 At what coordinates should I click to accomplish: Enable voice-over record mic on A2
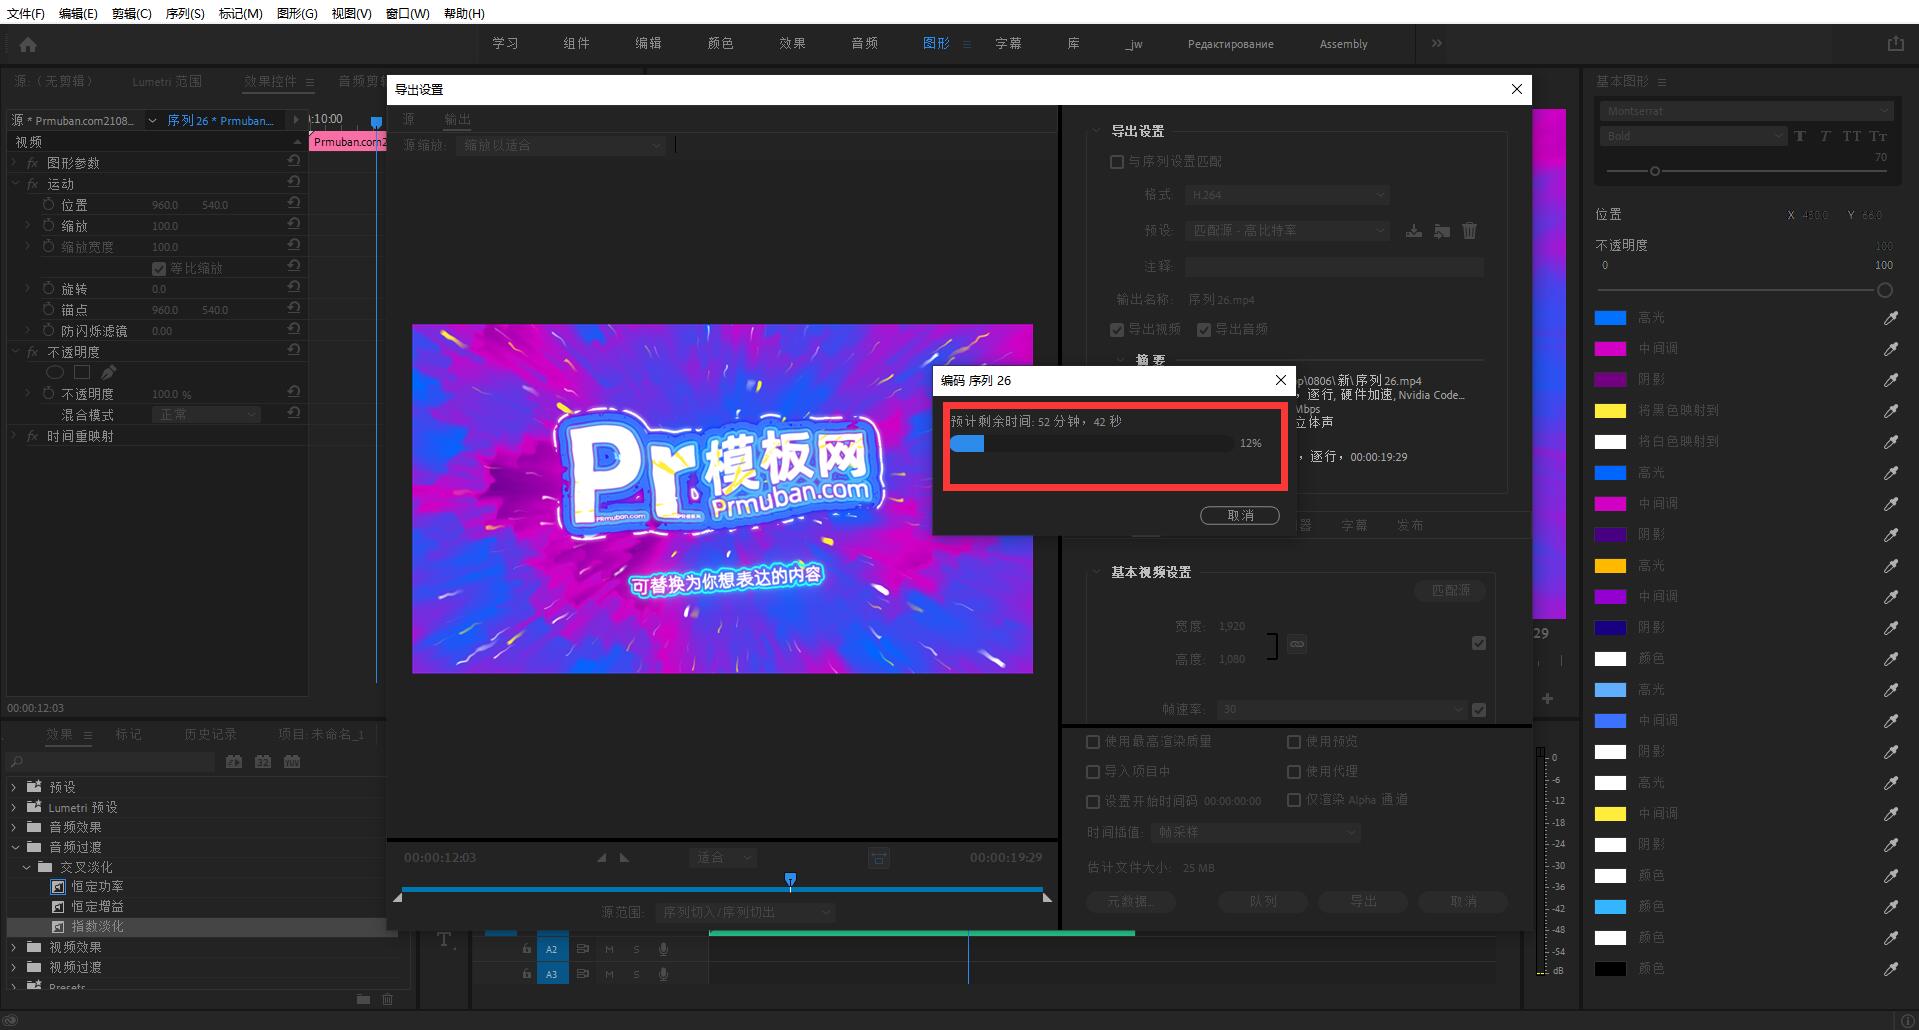coord(663,949)
